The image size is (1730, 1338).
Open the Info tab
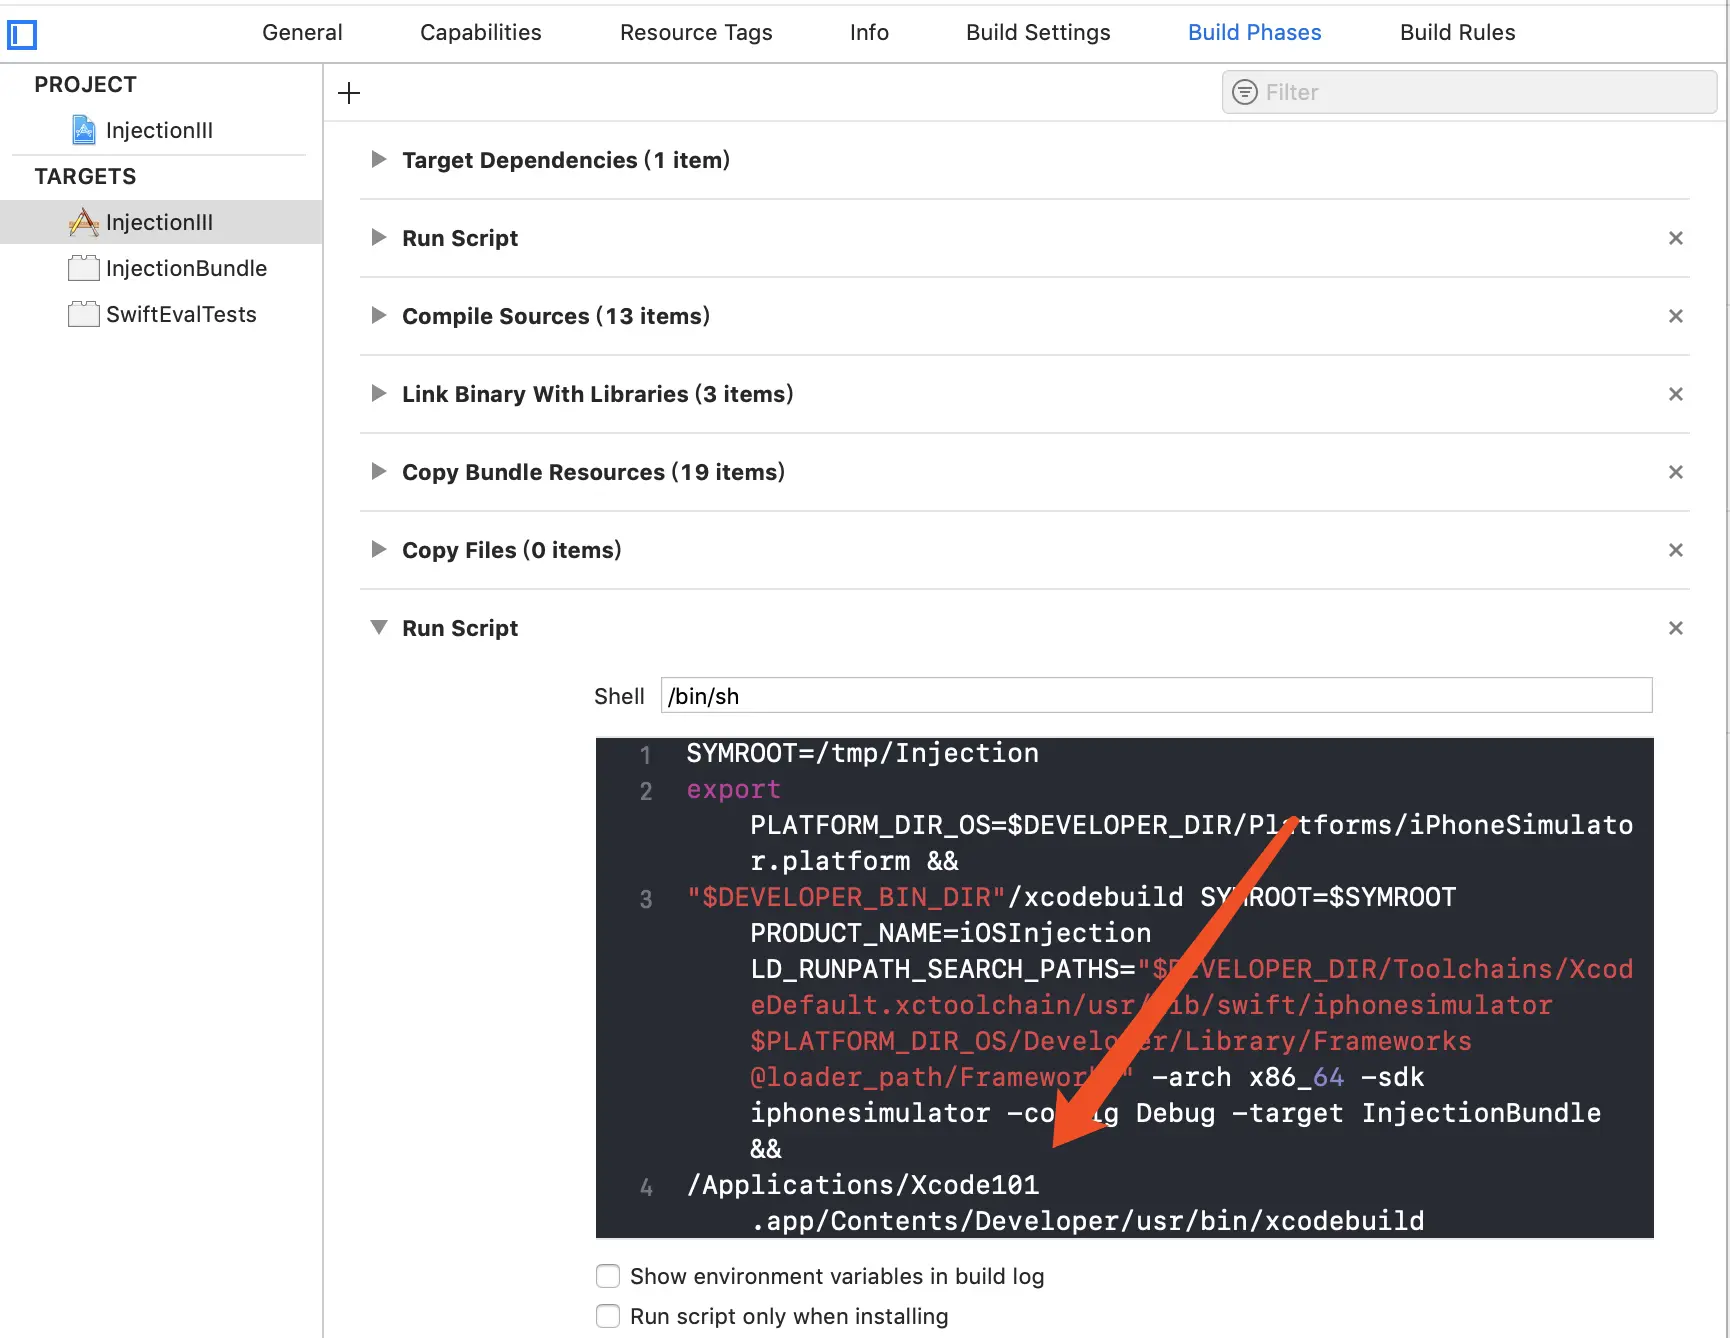[869, 32]
